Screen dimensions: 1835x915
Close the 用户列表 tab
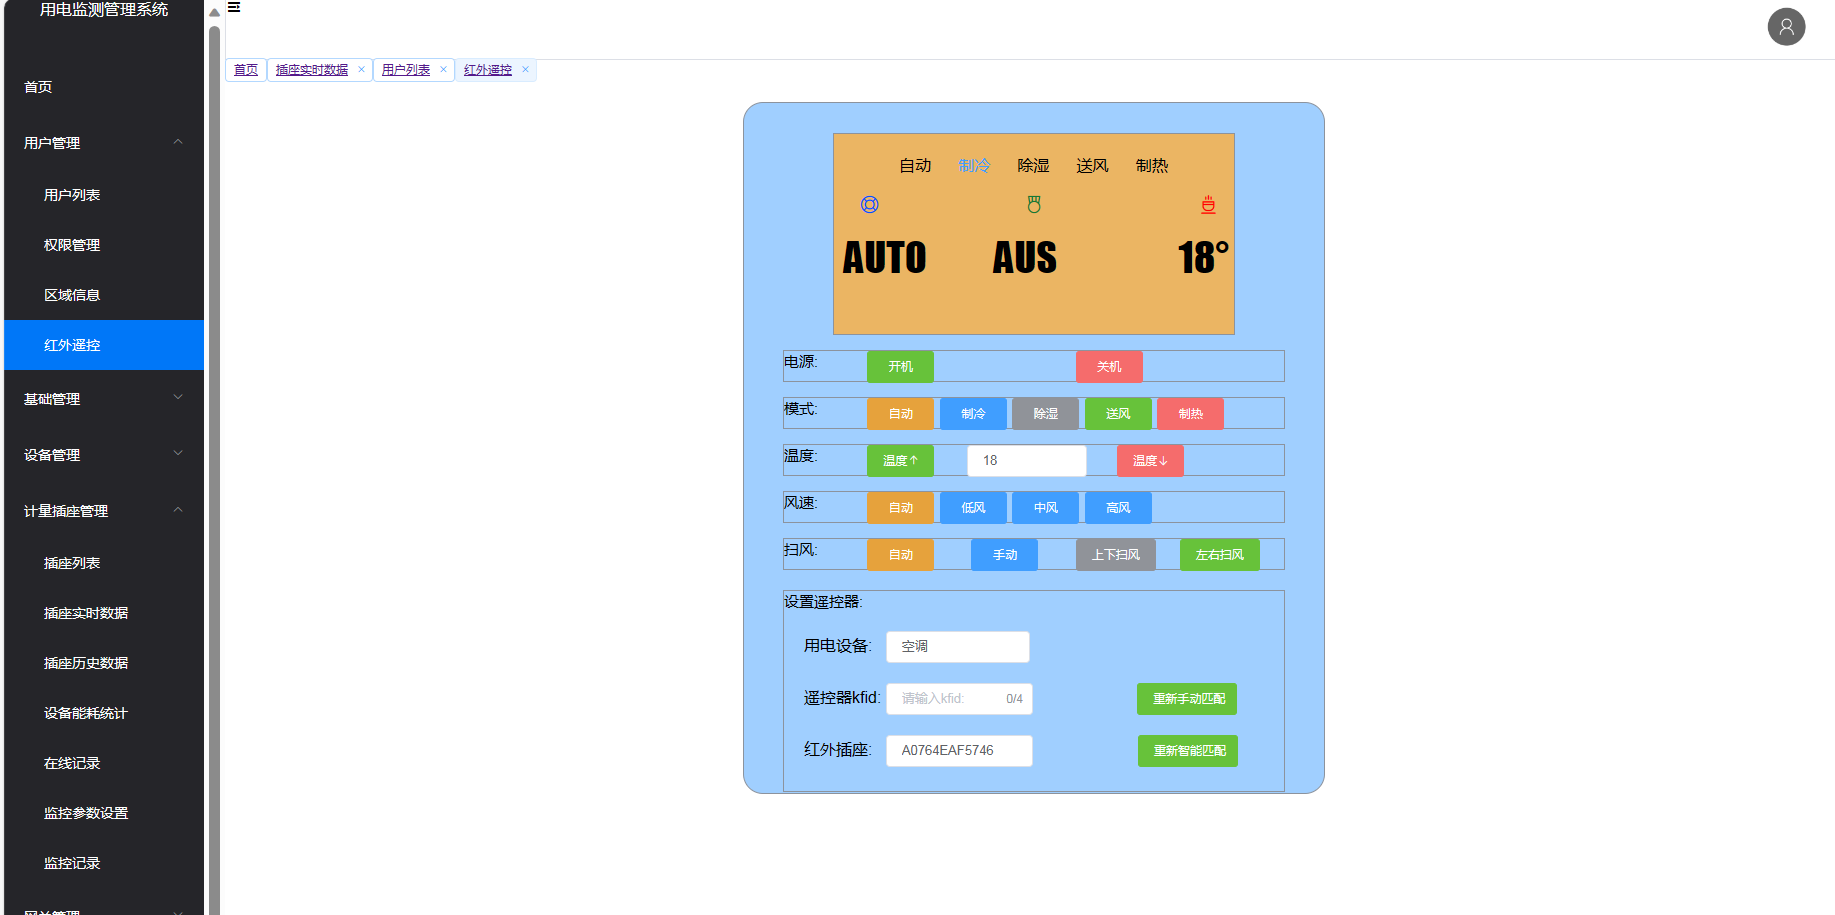[443, 70]
